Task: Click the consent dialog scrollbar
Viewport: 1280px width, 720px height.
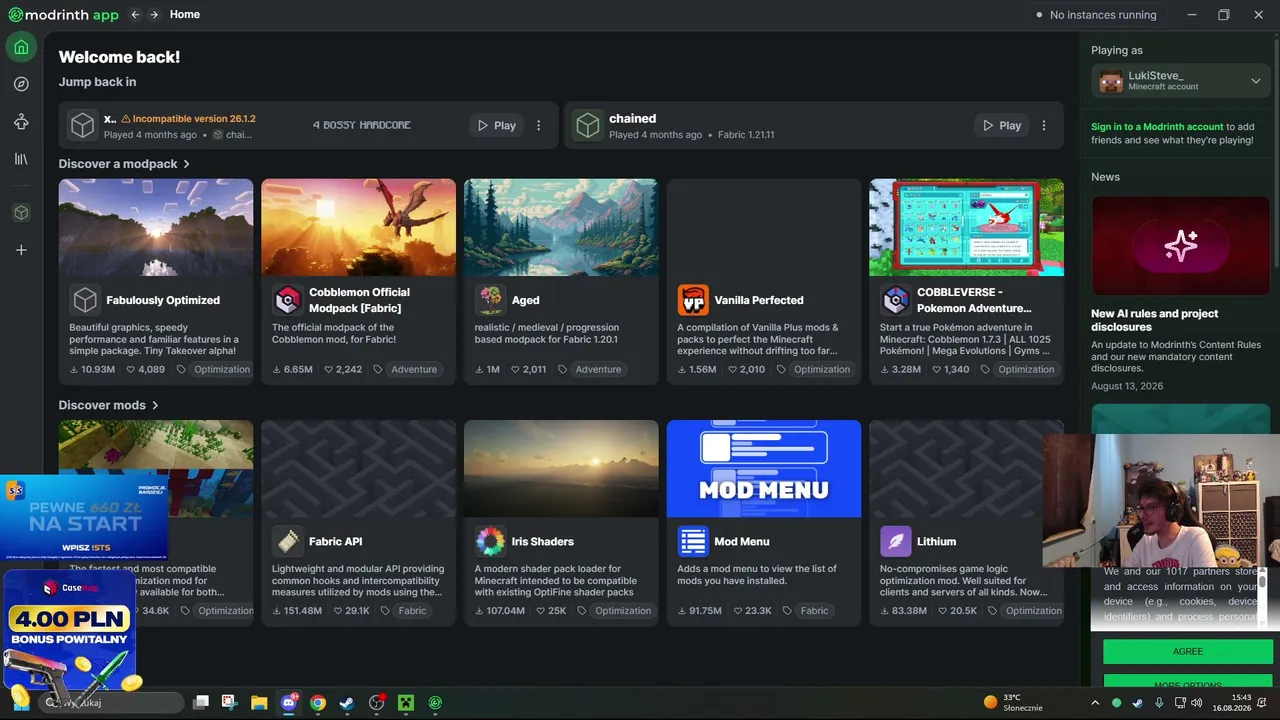Action: 1262,596
